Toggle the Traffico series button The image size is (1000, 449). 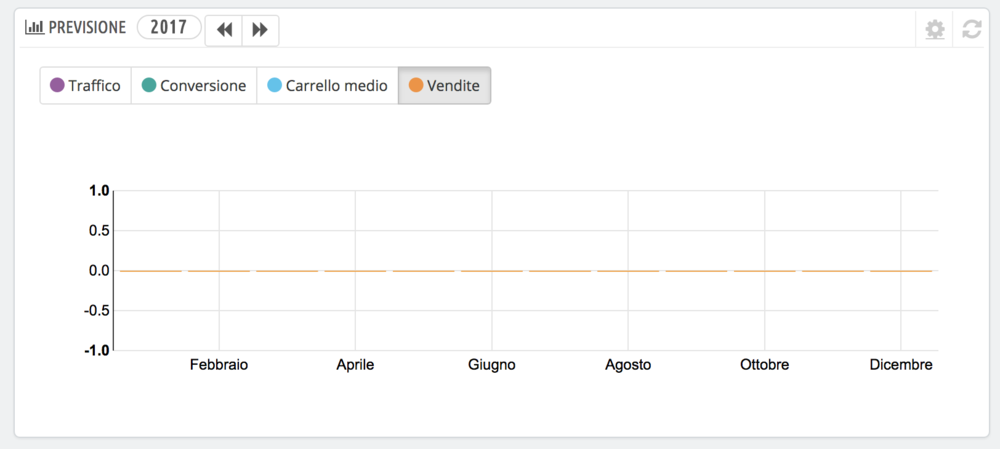85,86
